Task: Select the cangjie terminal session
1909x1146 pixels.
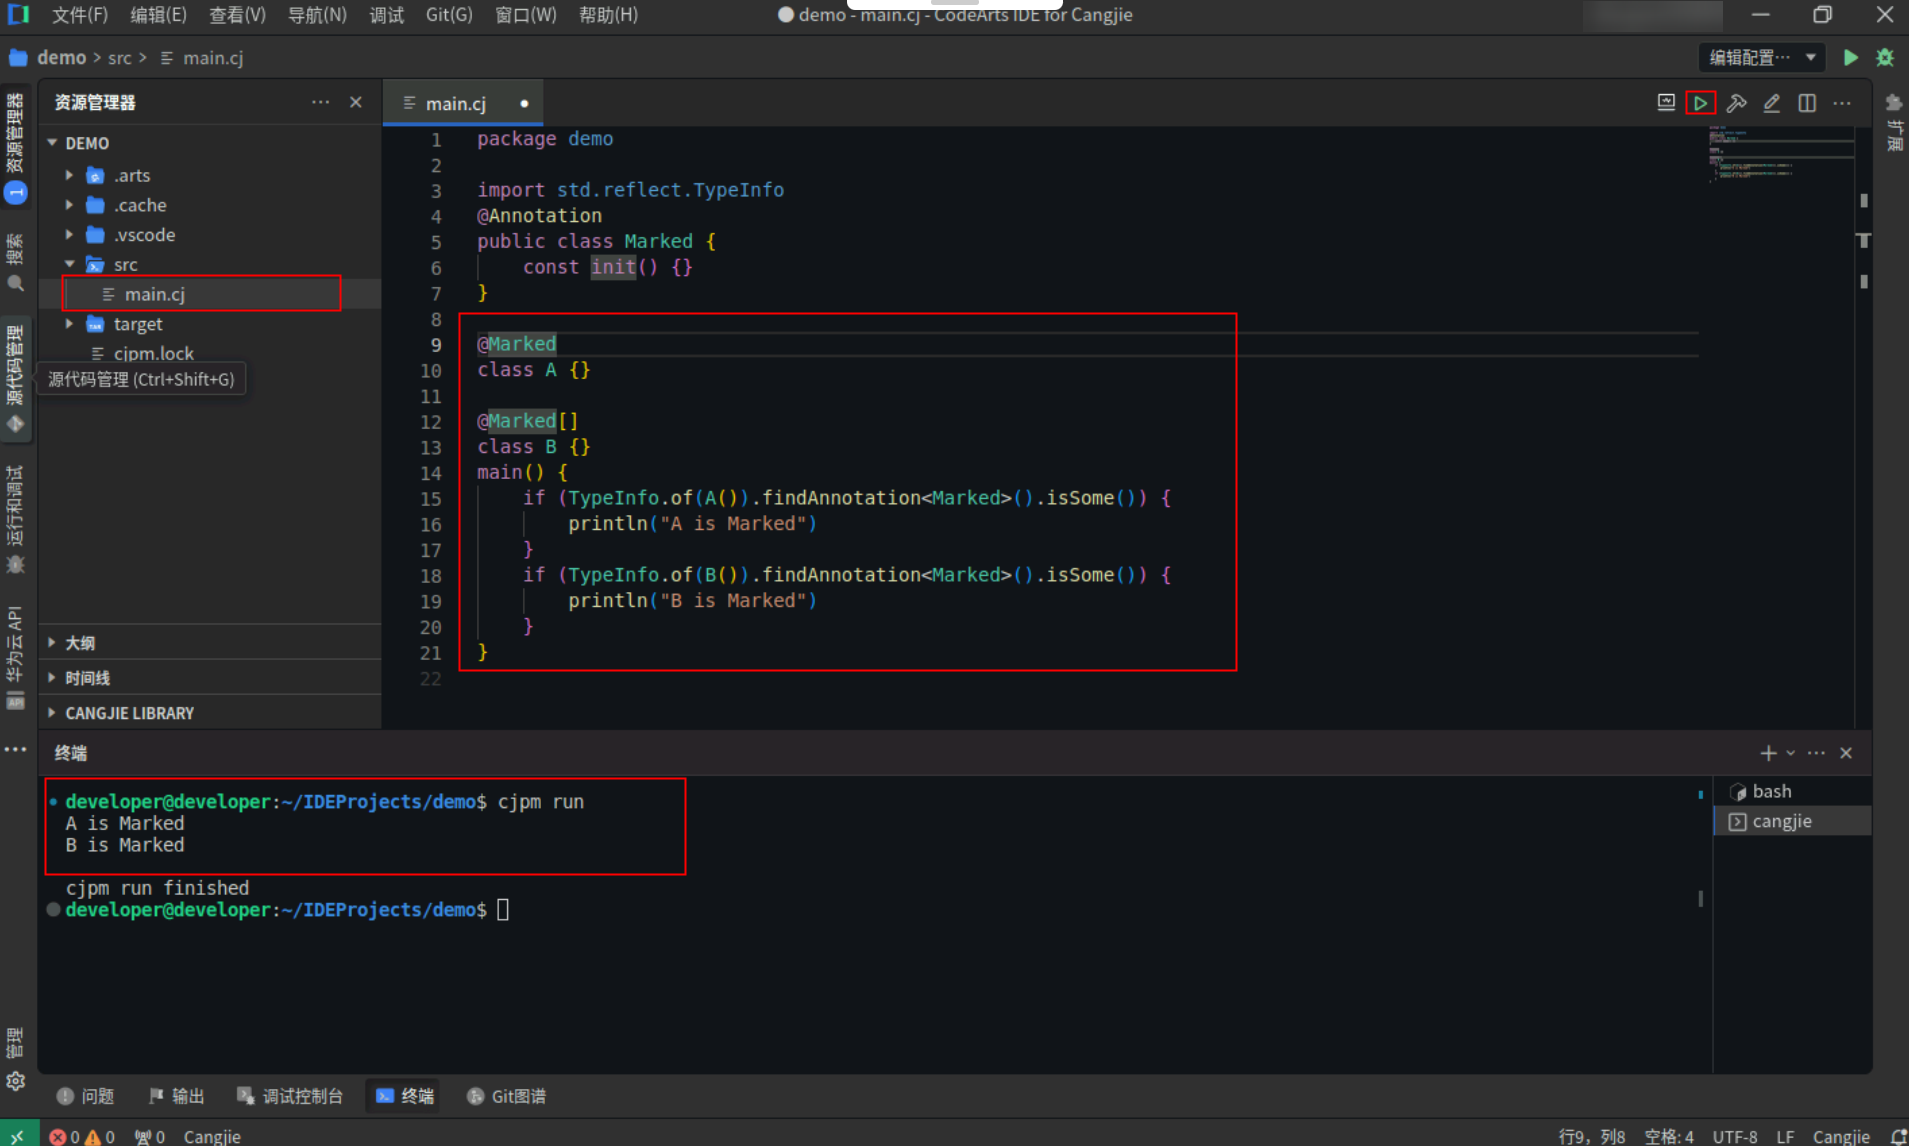Action: (x=1792, y=821)
